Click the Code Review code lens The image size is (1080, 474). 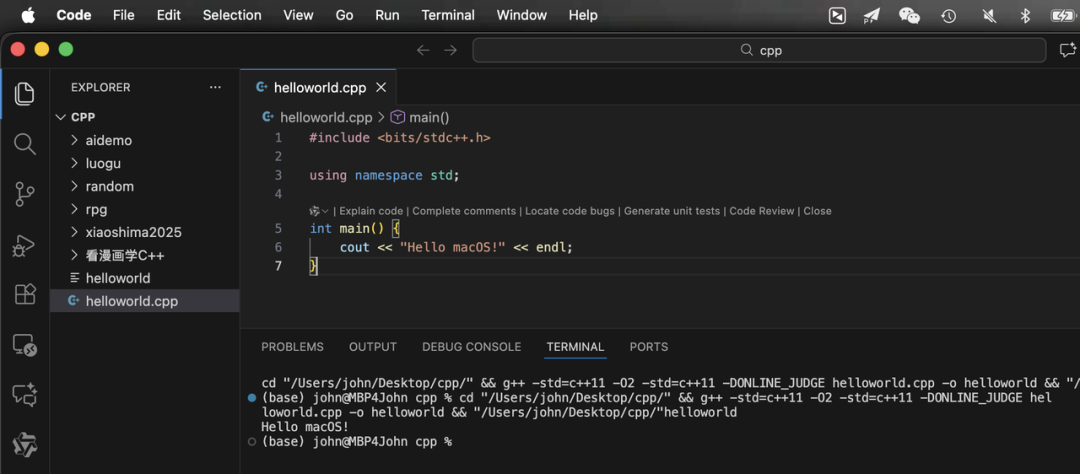pyautogui.click(x=762, y=211)
